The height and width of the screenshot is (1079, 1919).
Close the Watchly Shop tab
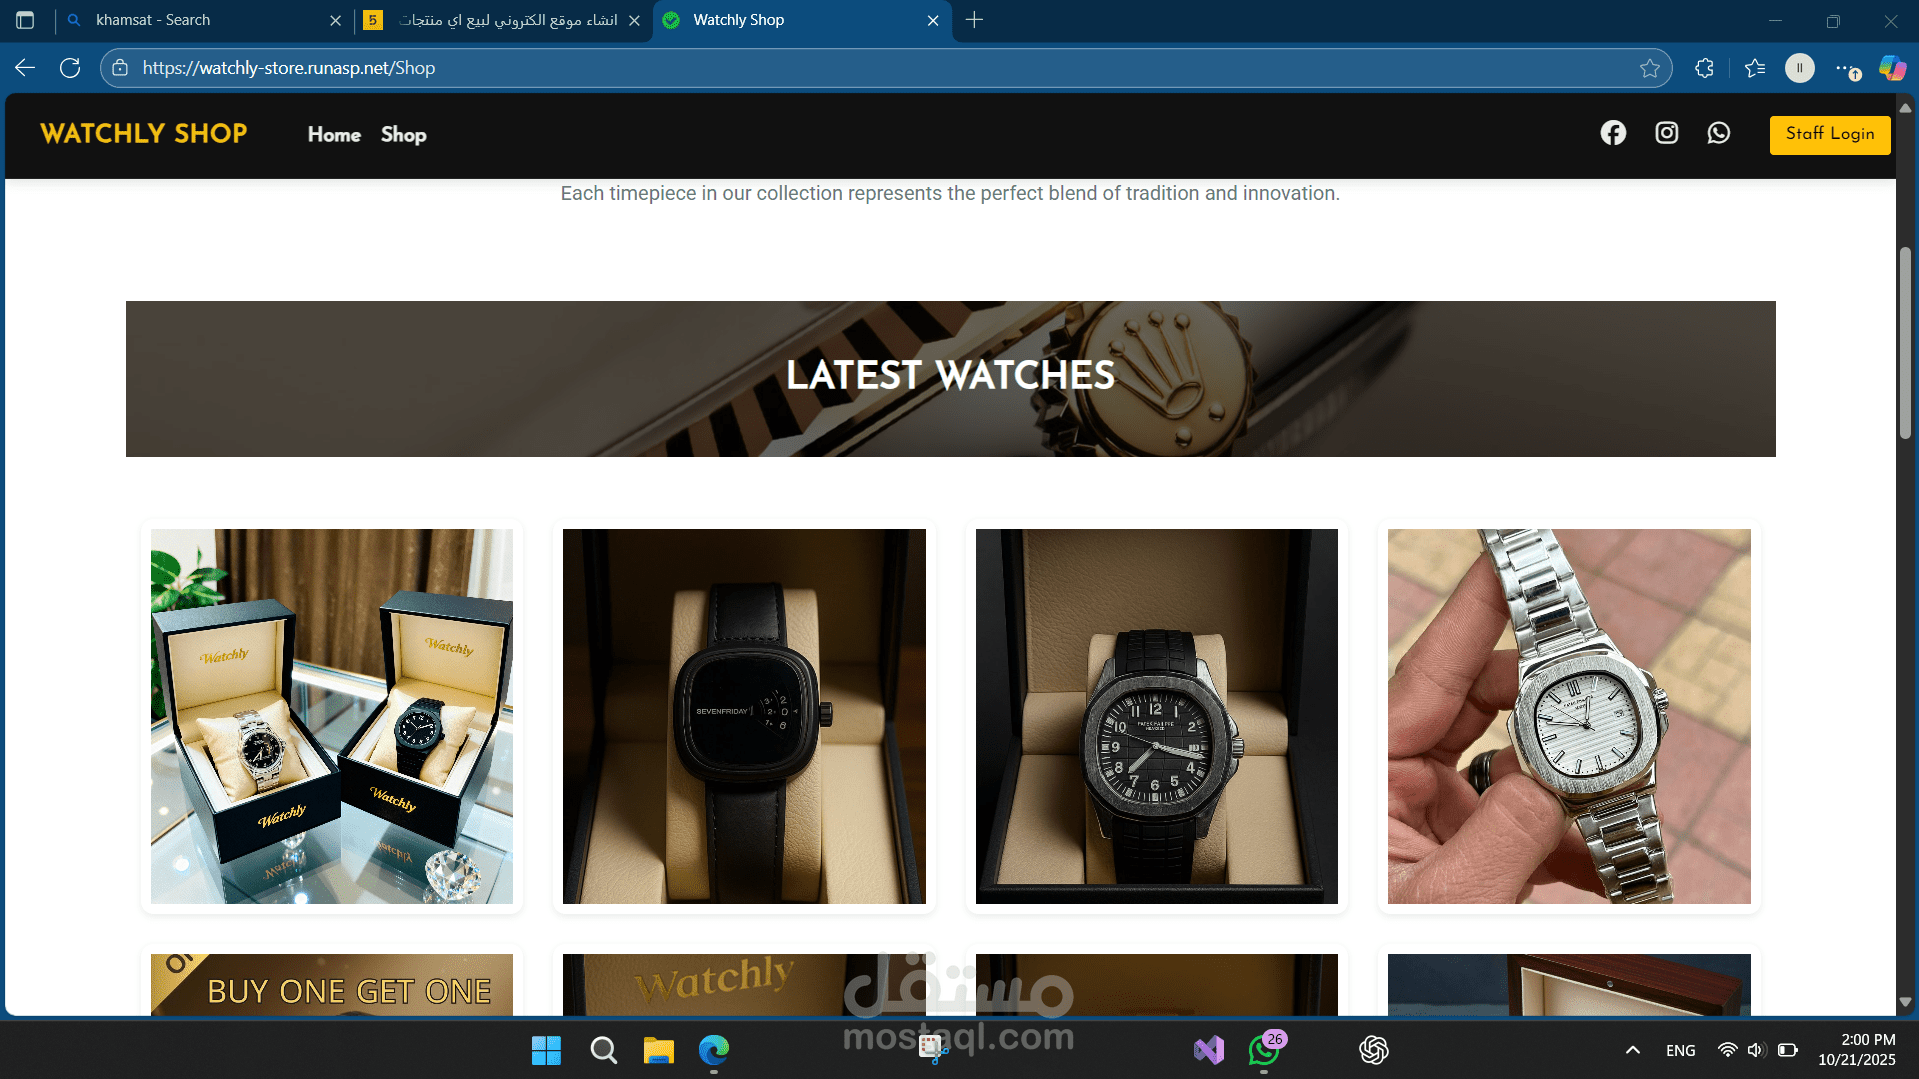pyautogui.click(x=933, y=20)
